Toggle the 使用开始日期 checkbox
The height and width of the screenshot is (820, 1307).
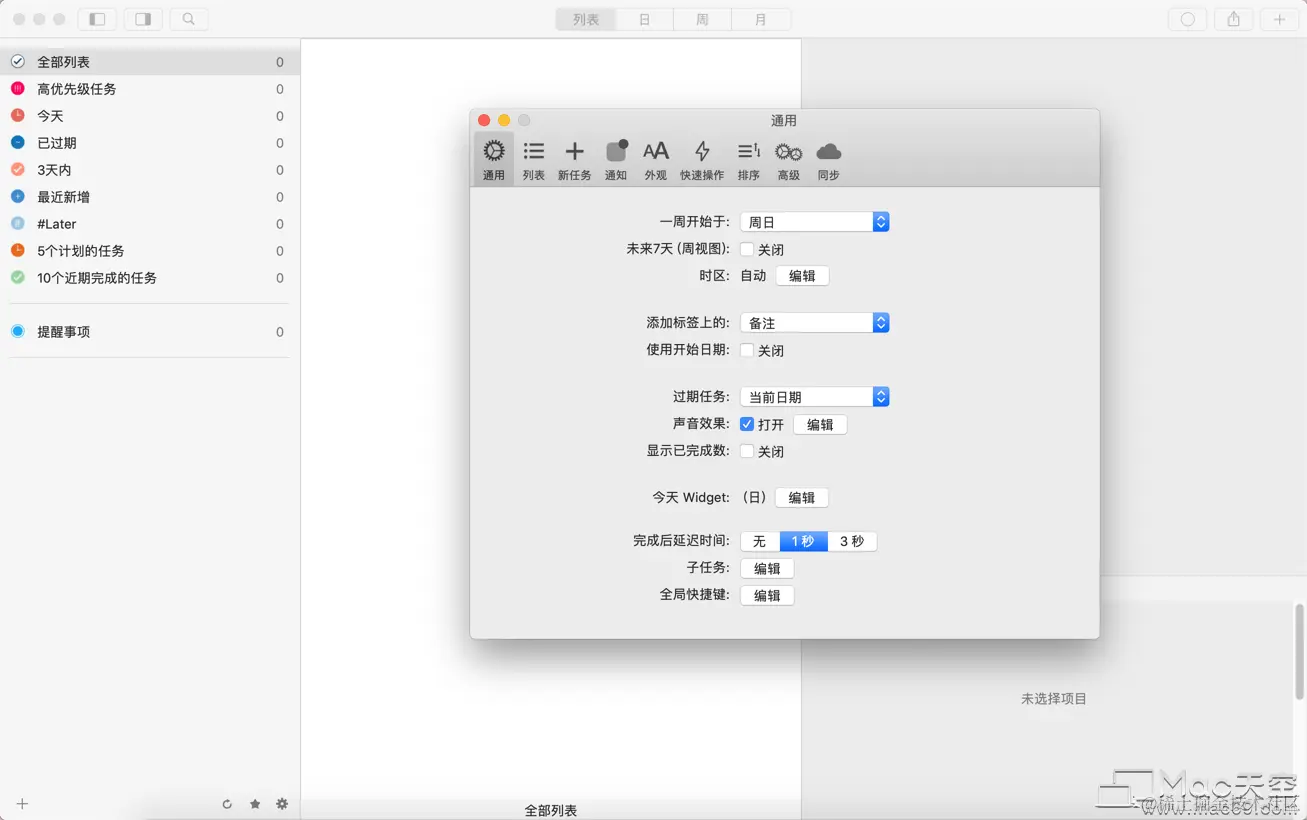point(747,350)
